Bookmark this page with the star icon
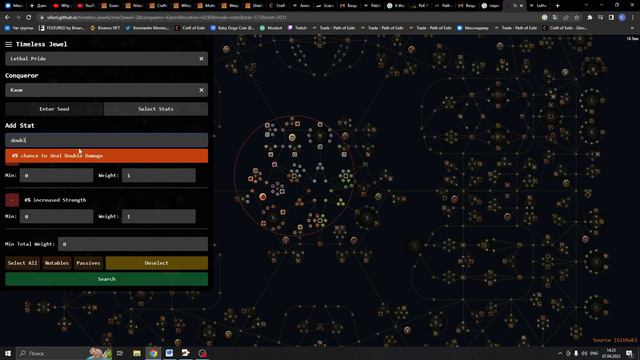Screen dimensions: 640x360 coord(576,18)
